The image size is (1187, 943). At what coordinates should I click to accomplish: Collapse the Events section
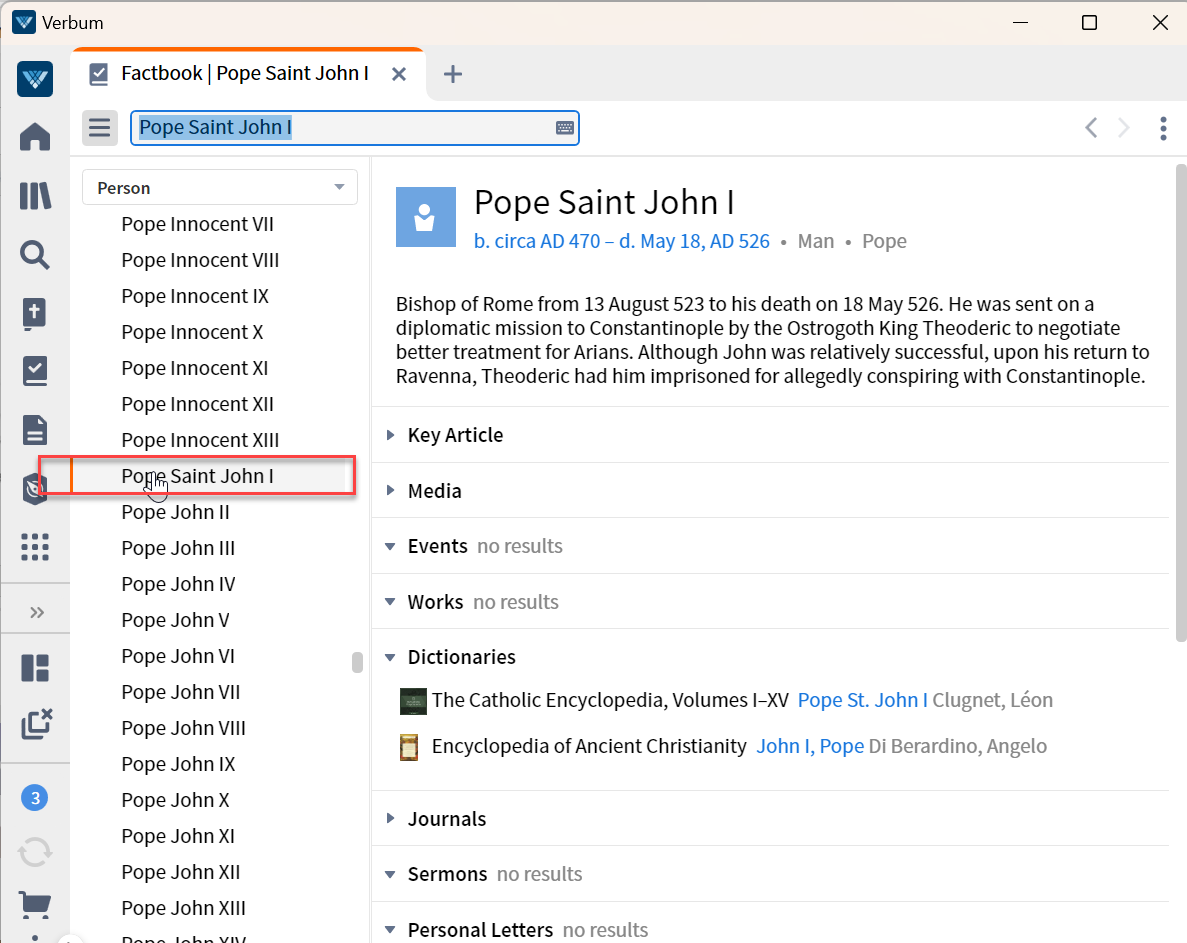coord(390,546)
